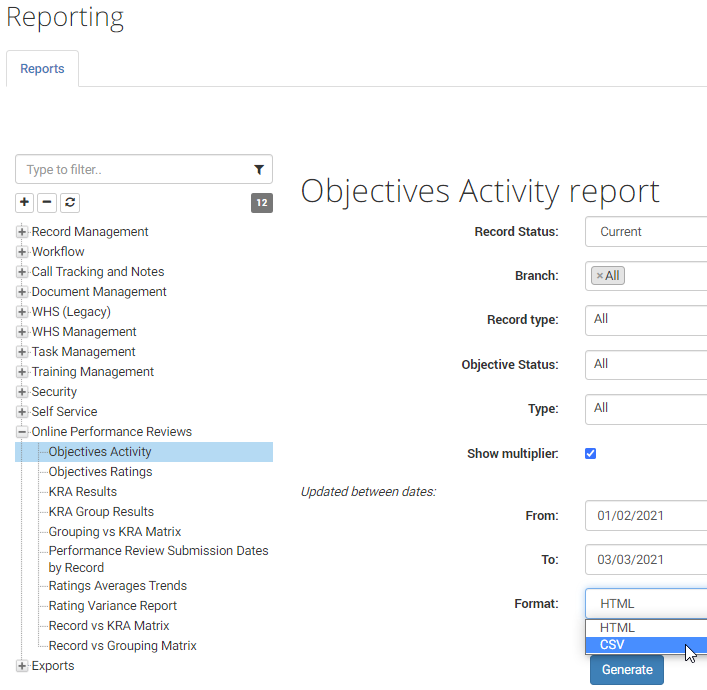The width and height of the screenshot is (707, 690).
Task: Click the refresh tree button
Action: (x=70, y=202)
